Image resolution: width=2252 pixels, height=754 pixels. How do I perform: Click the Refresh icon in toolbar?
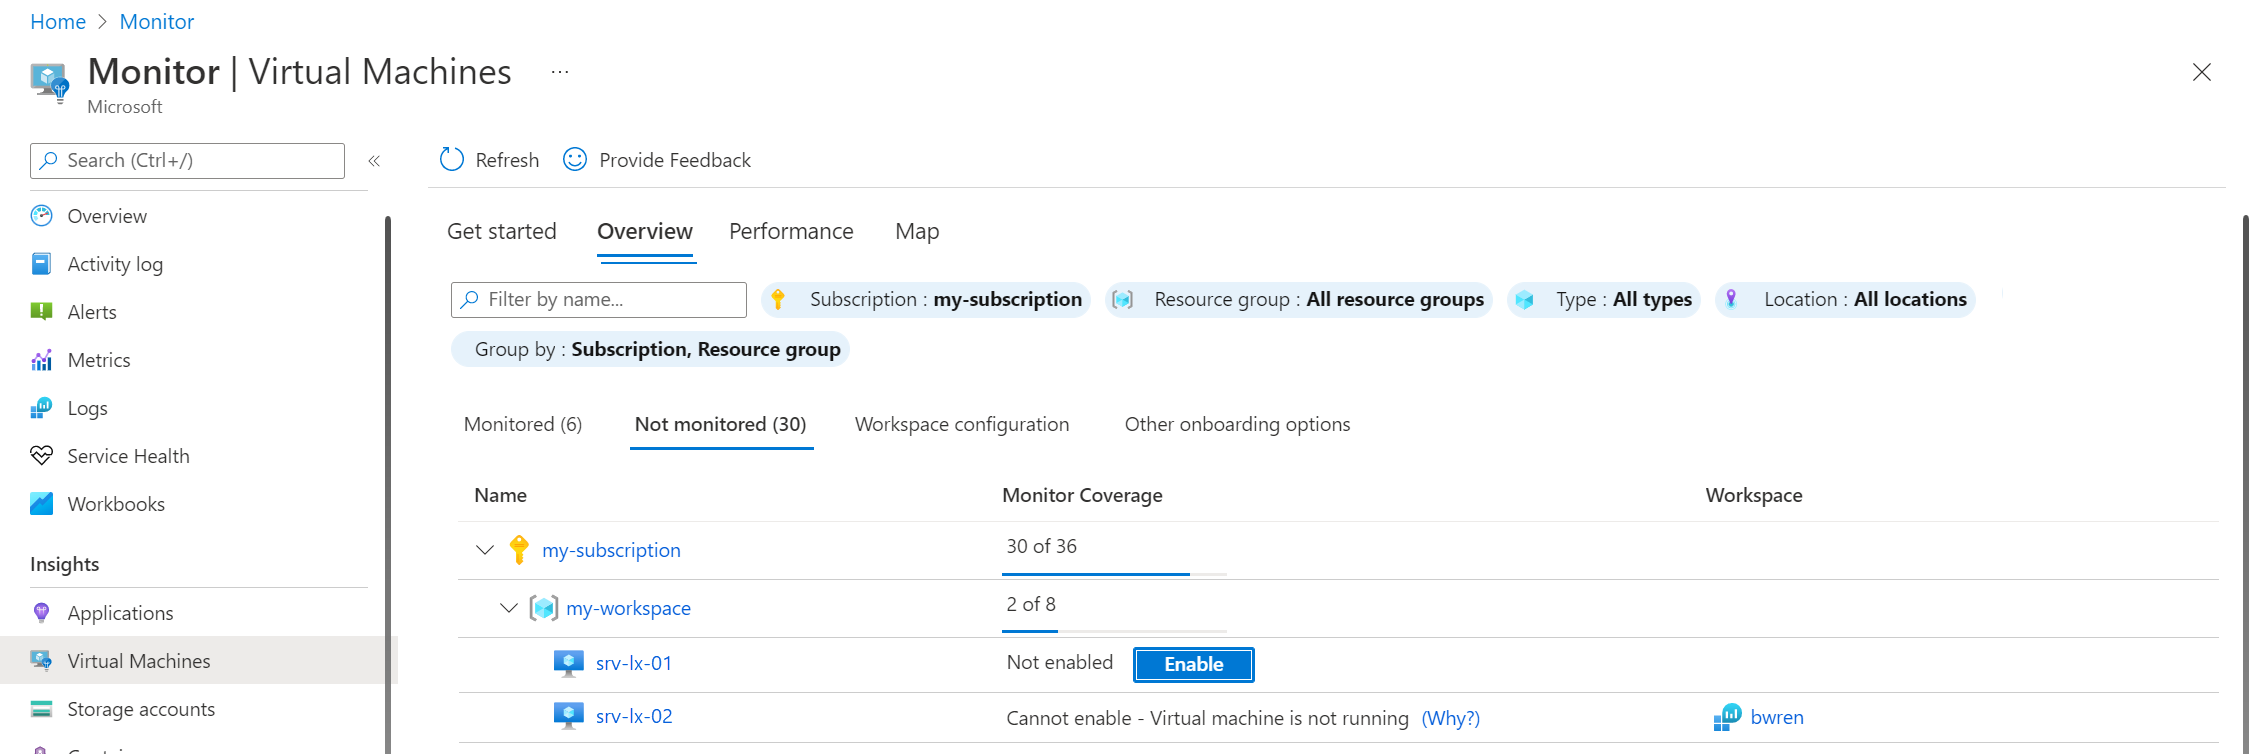click(x=452, y=160)
